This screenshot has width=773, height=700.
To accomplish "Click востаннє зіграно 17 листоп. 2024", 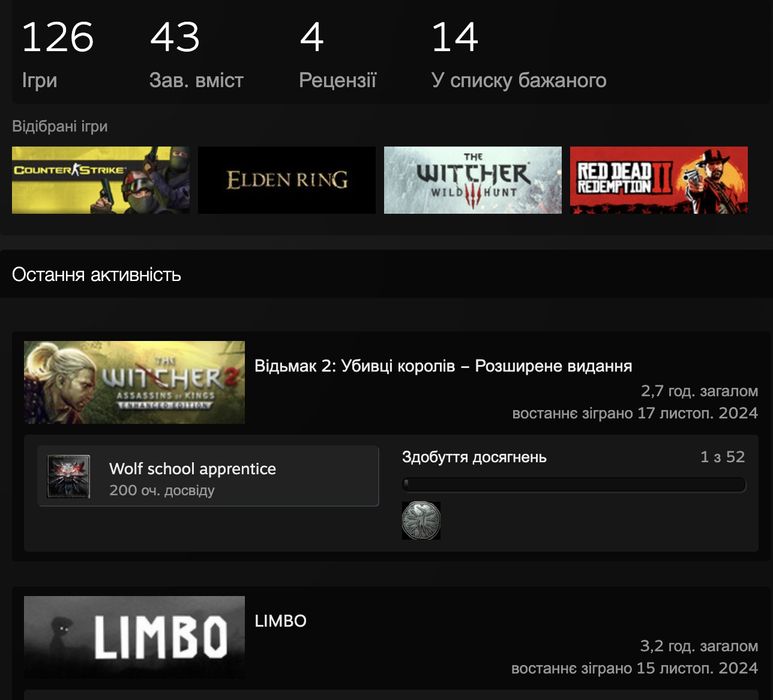I will tap(635, 413).
